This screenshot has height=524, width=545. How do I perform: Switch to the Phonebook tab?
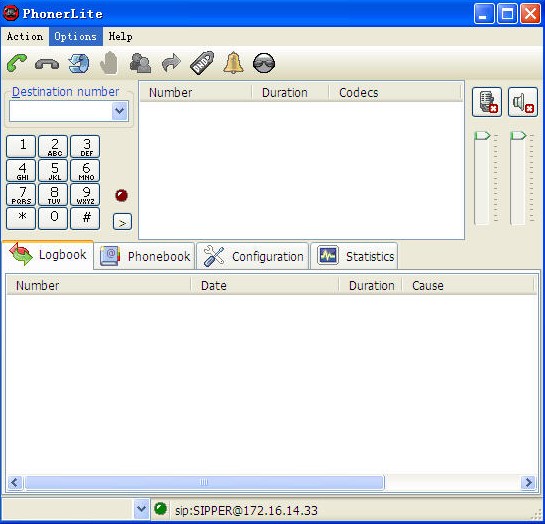145,256
